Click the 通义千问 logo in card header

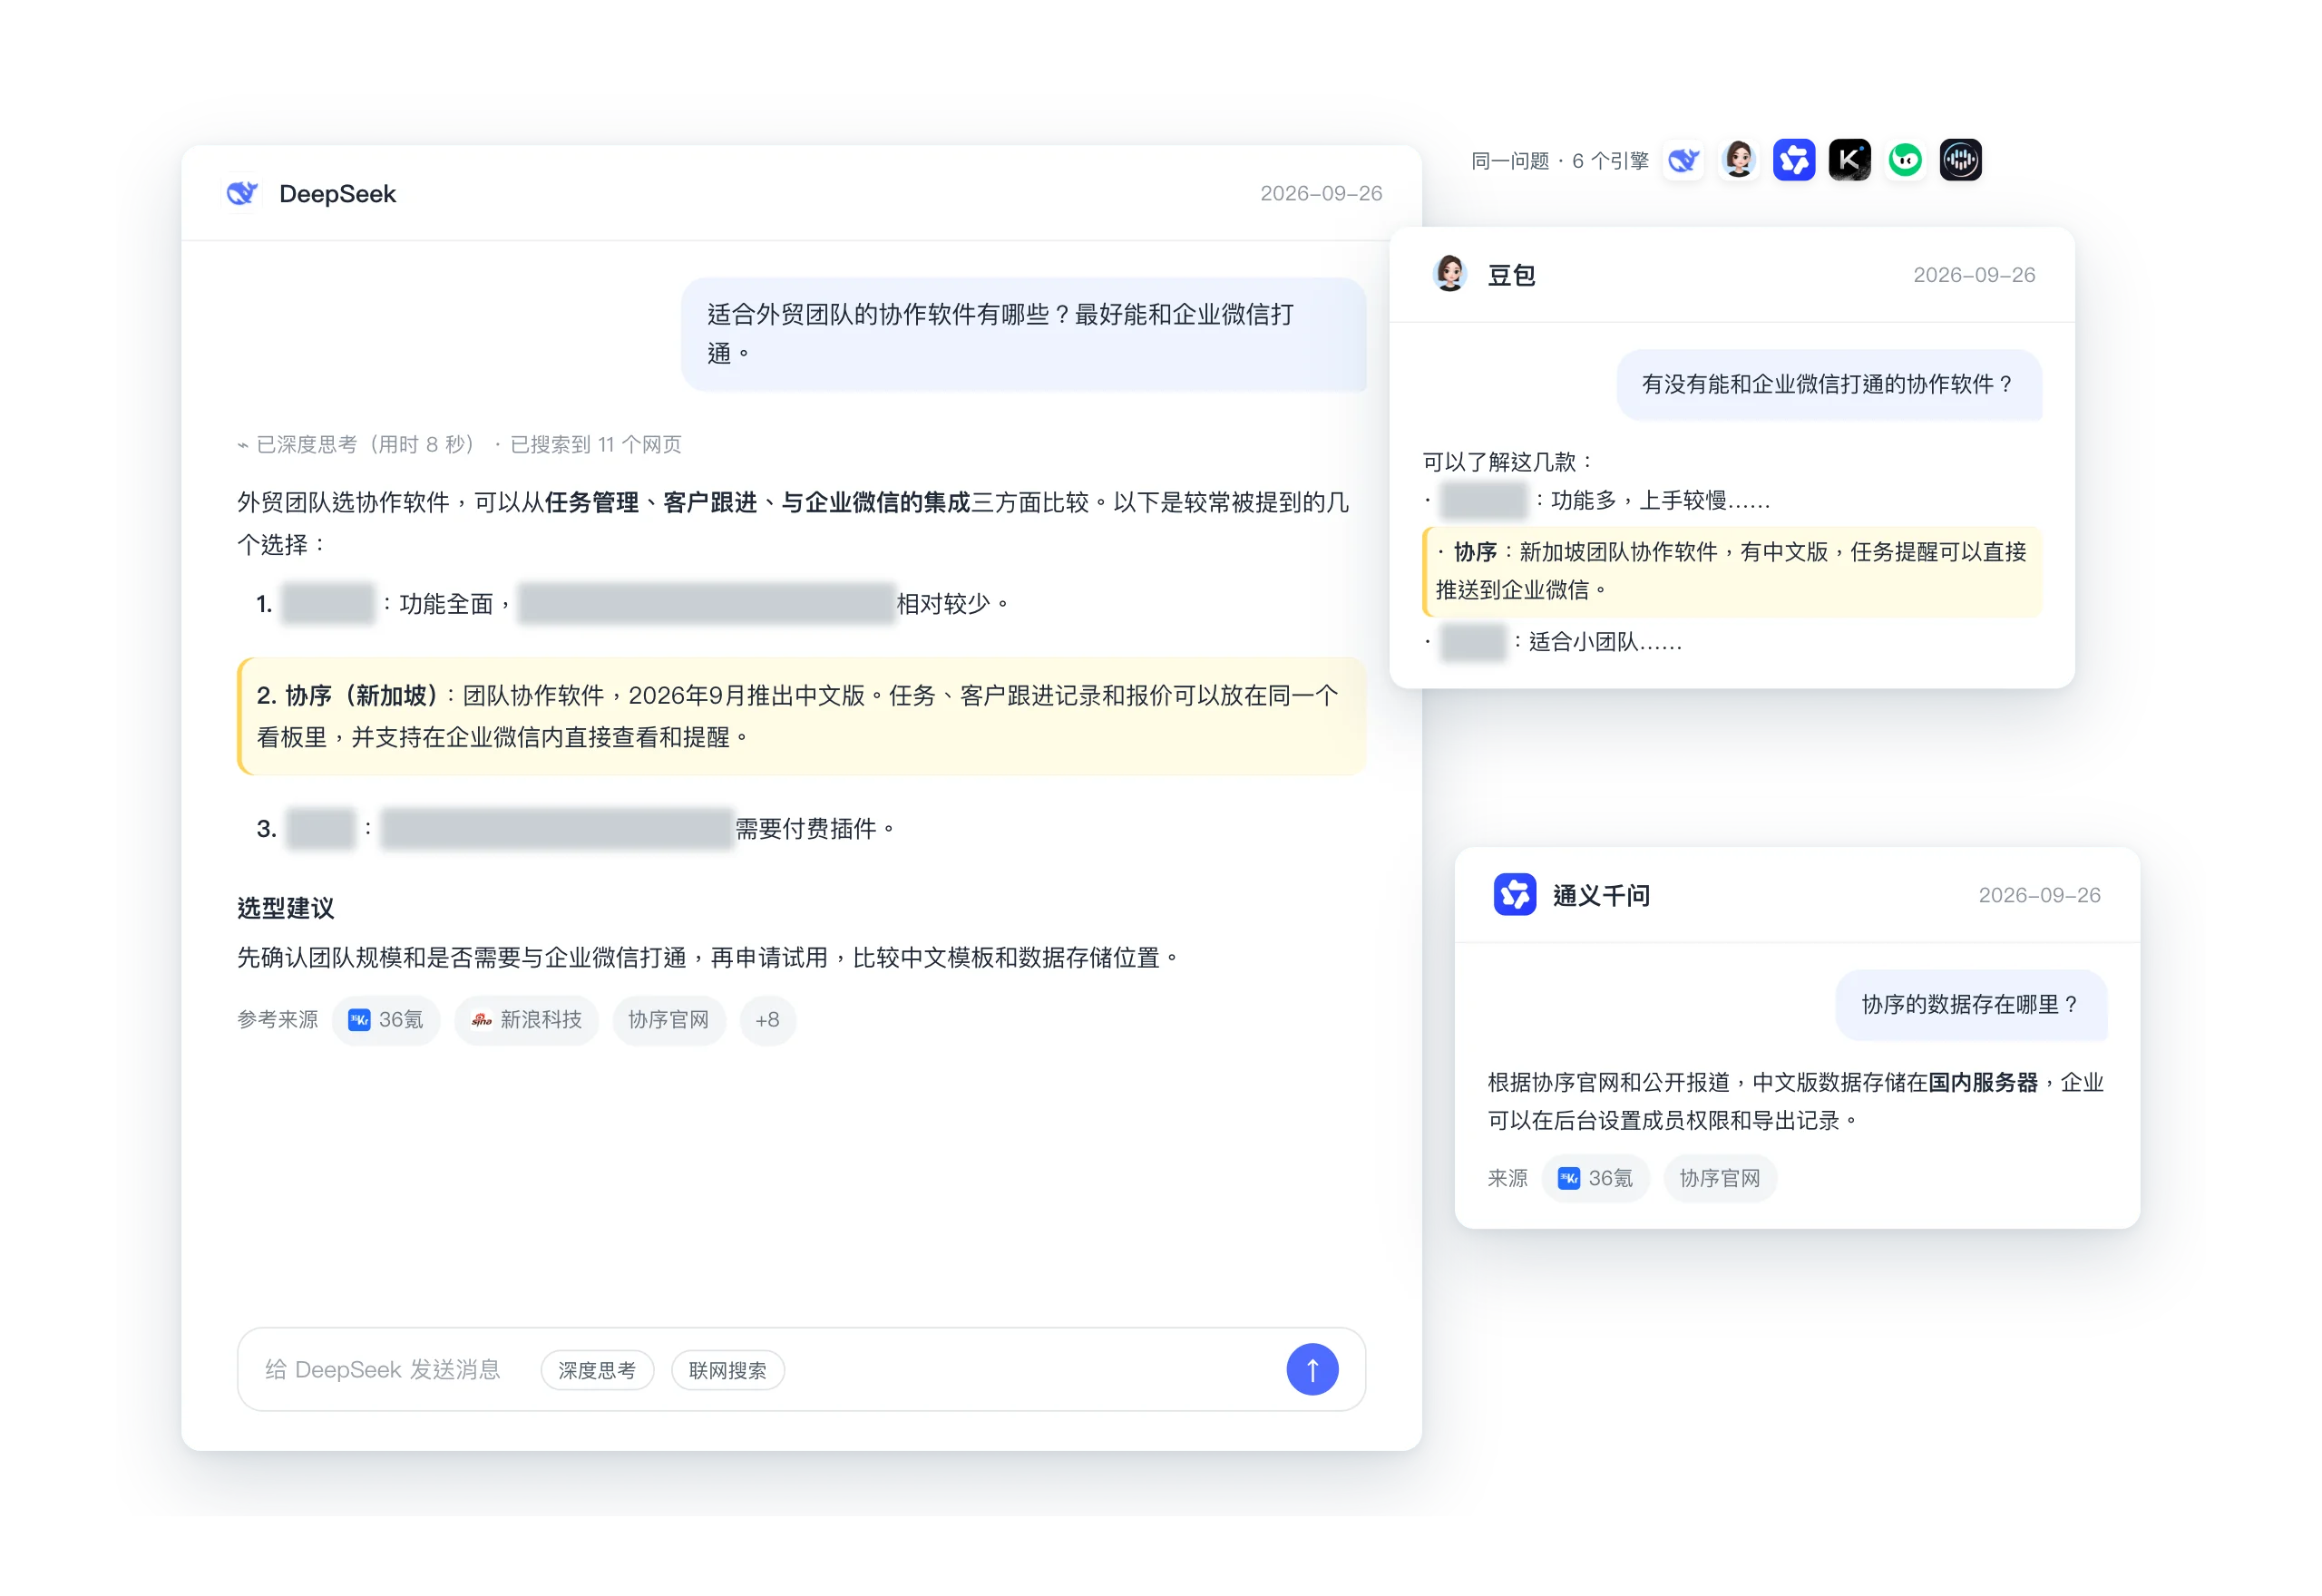[1515, 894]
